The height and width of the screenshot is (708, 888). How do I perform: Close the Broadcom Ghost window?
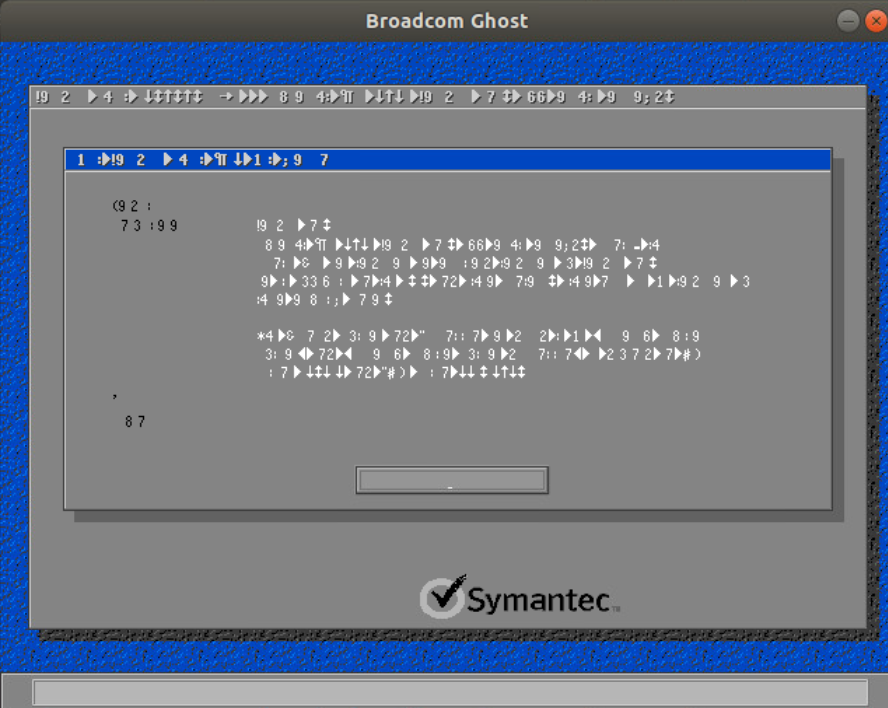tap(876, 22)
